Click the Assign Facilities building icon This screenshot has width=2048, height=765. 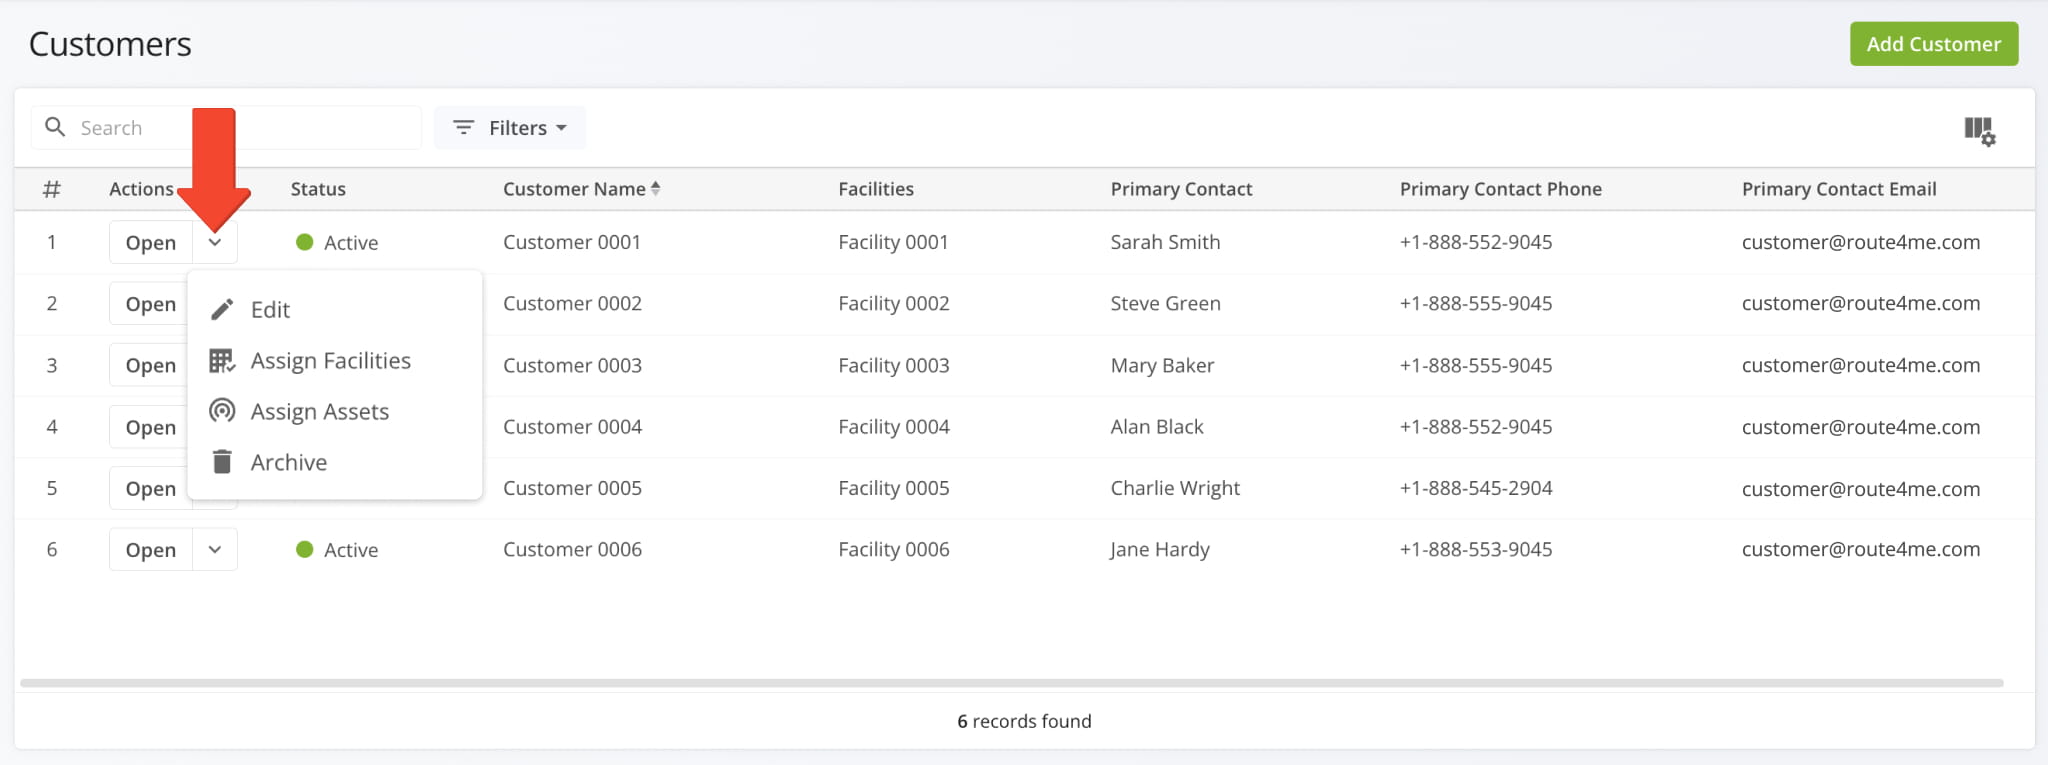(222, 360)
